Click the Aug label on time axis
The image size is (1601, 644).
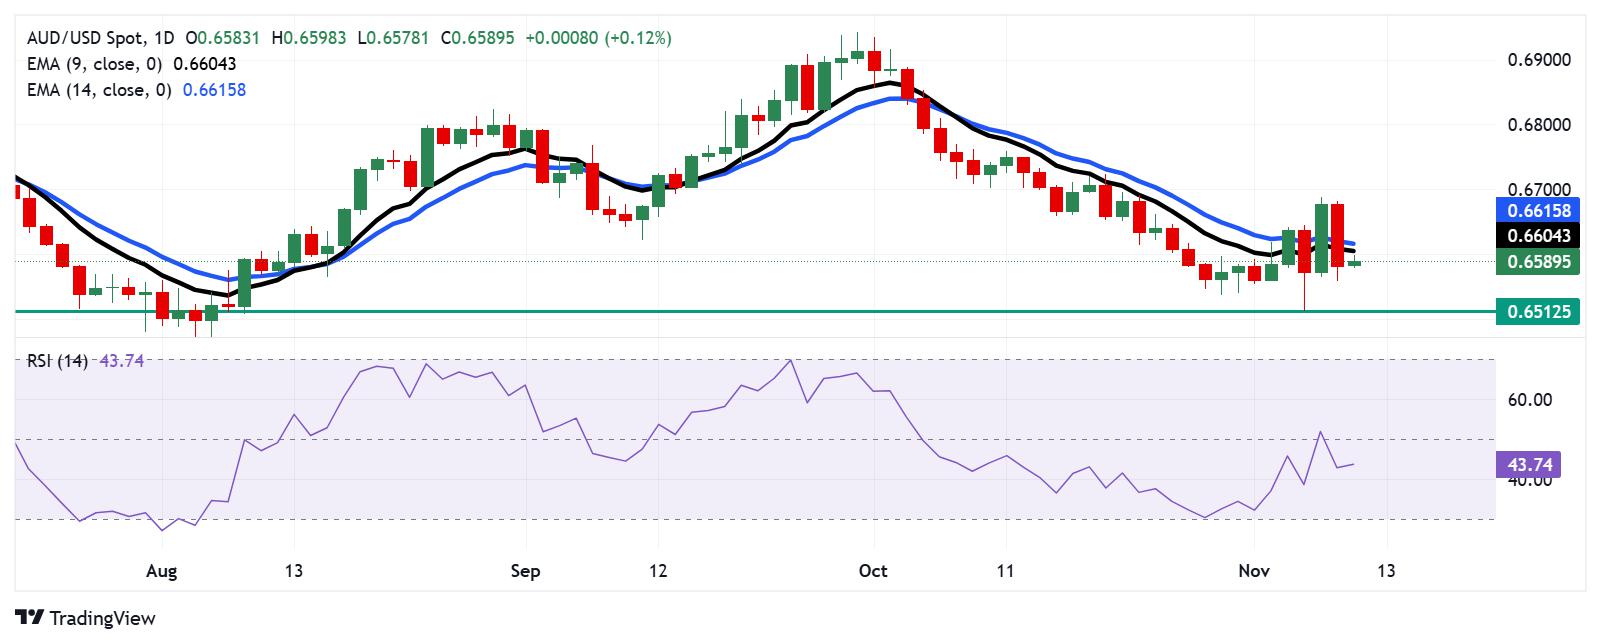pos(161,571)
